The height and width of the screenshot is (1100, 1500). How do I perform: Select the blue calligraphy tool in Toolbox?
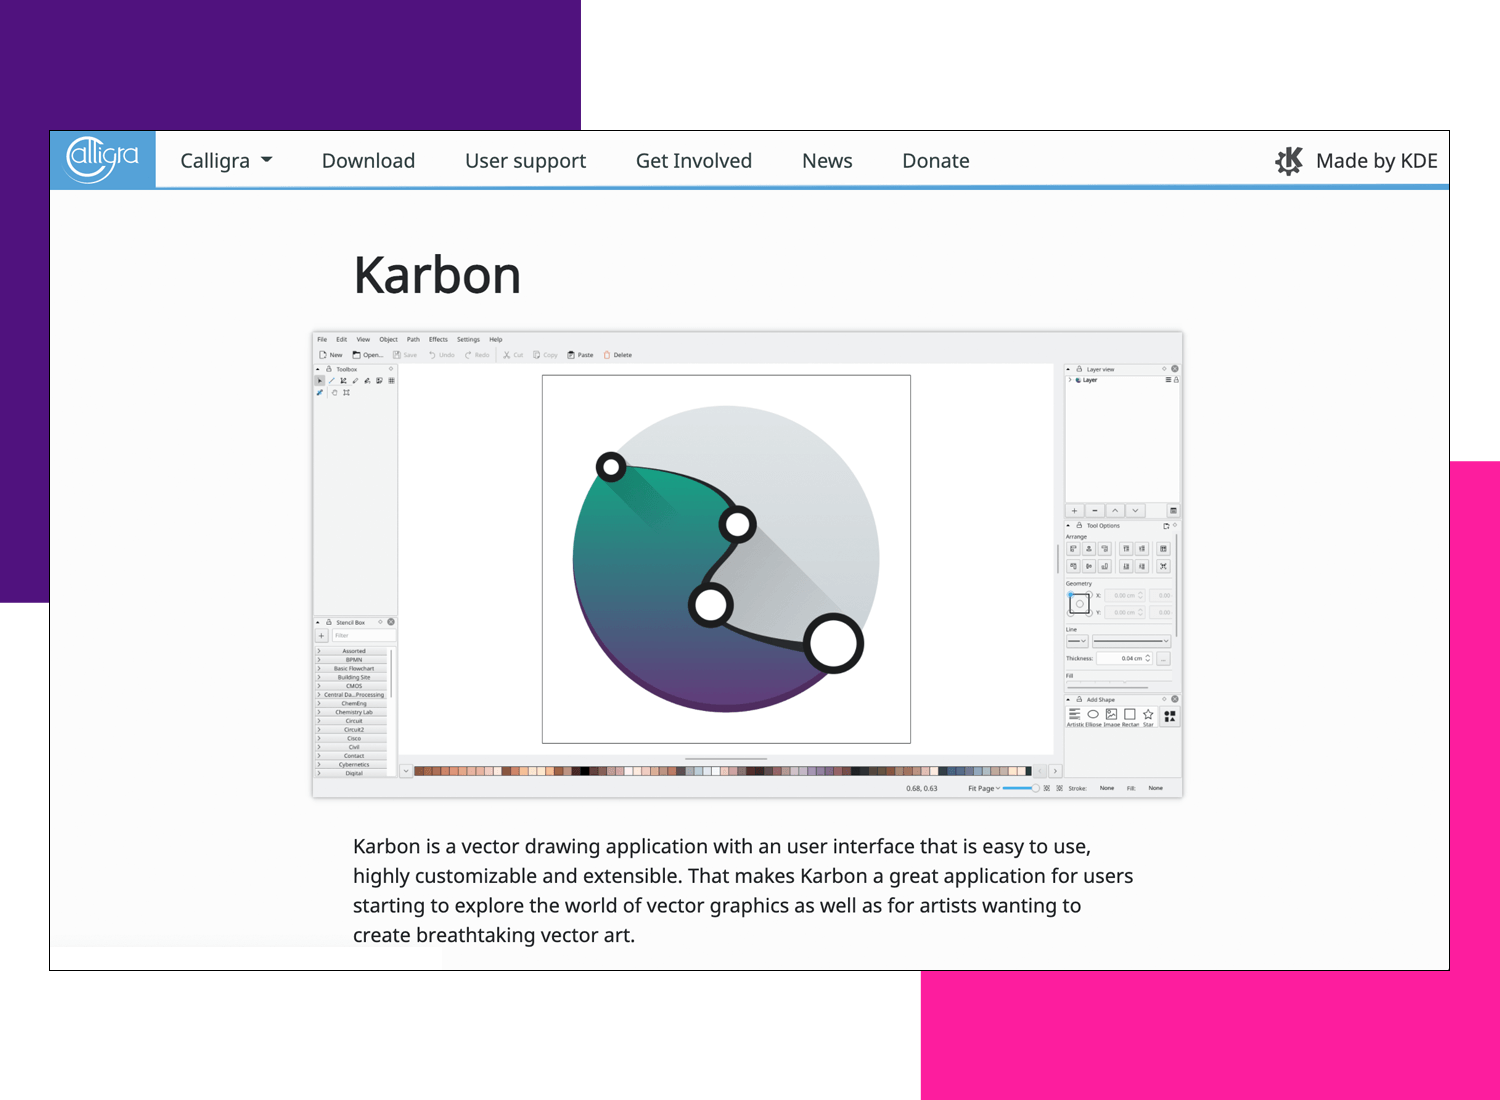(320, 392)
